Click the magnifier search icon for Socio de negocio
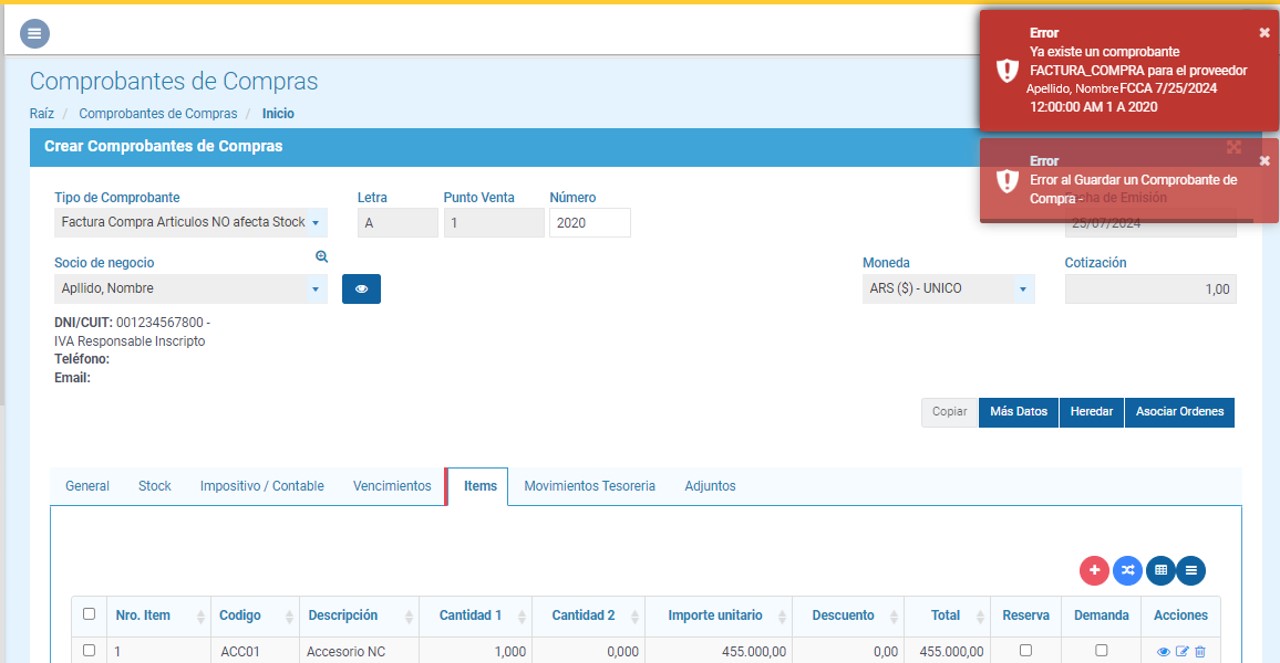Screen dimensions: 1280x663 click(321, 257)
